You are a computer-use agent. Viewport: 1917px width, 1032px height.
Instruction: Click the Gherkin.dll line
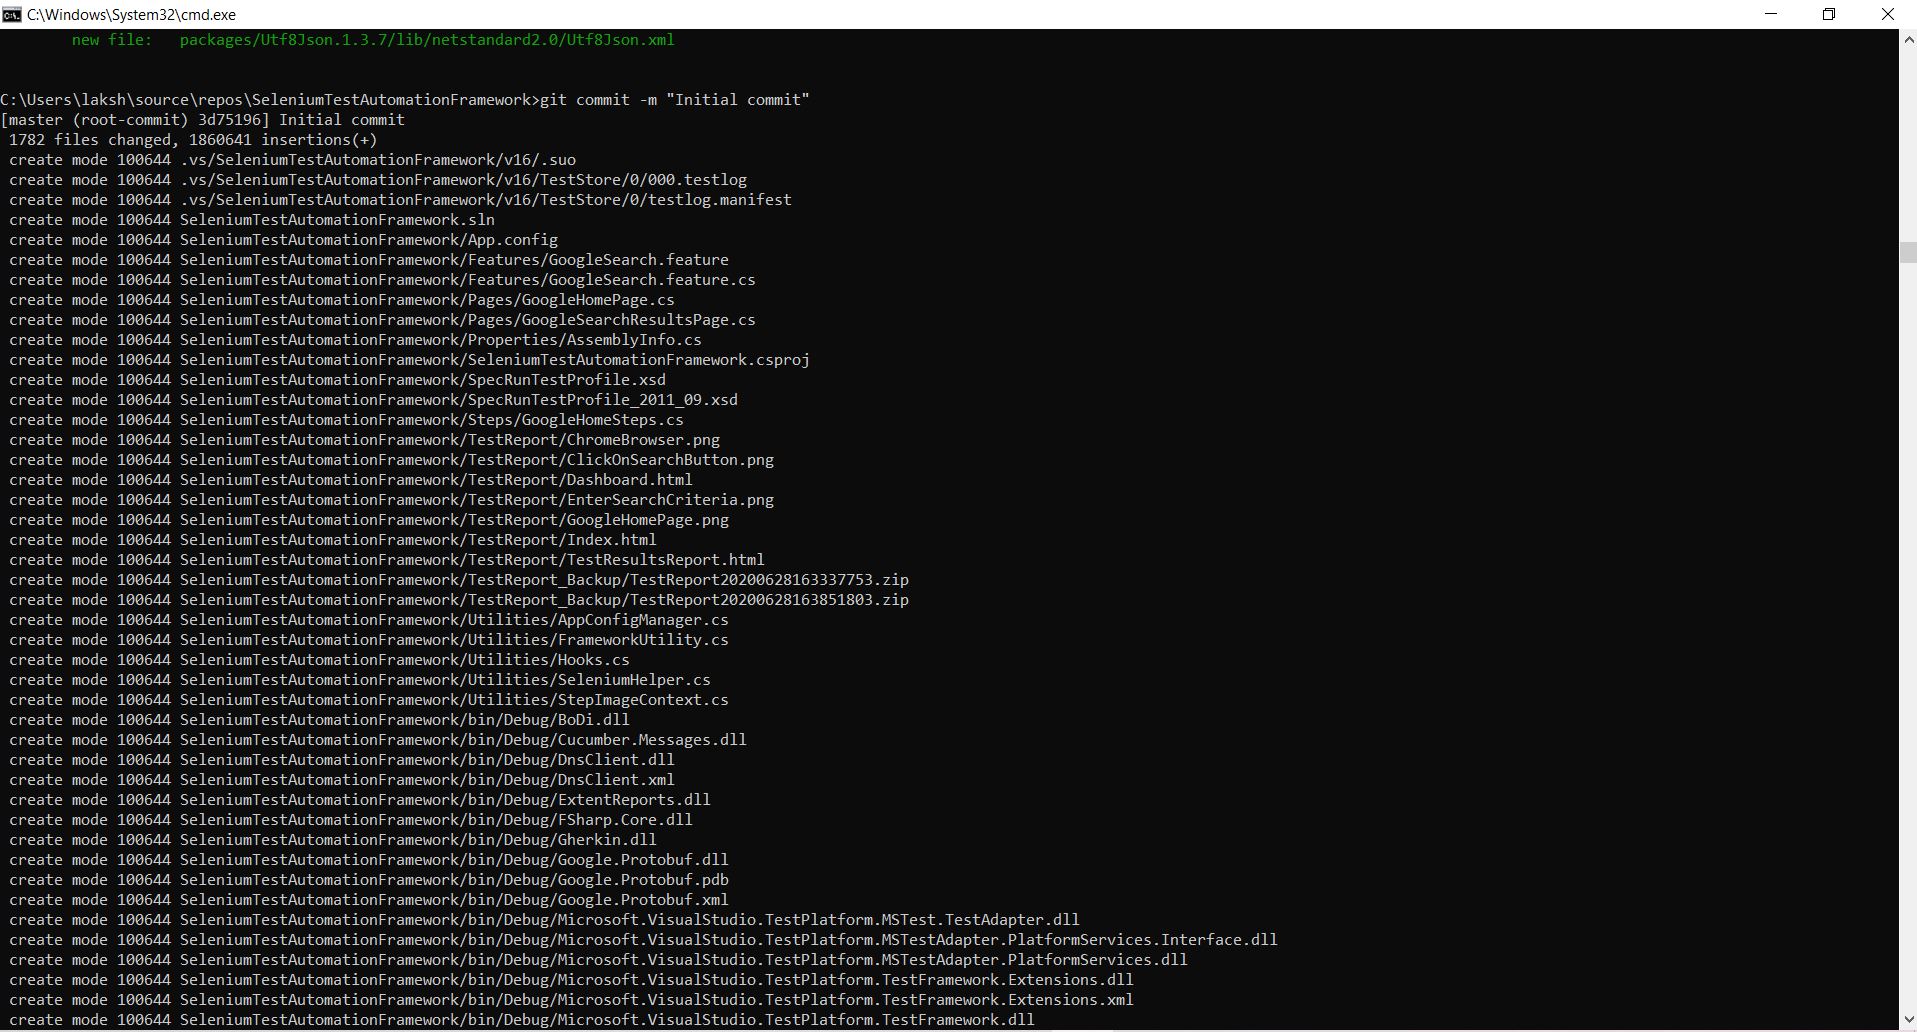click(x=333, y=840)
